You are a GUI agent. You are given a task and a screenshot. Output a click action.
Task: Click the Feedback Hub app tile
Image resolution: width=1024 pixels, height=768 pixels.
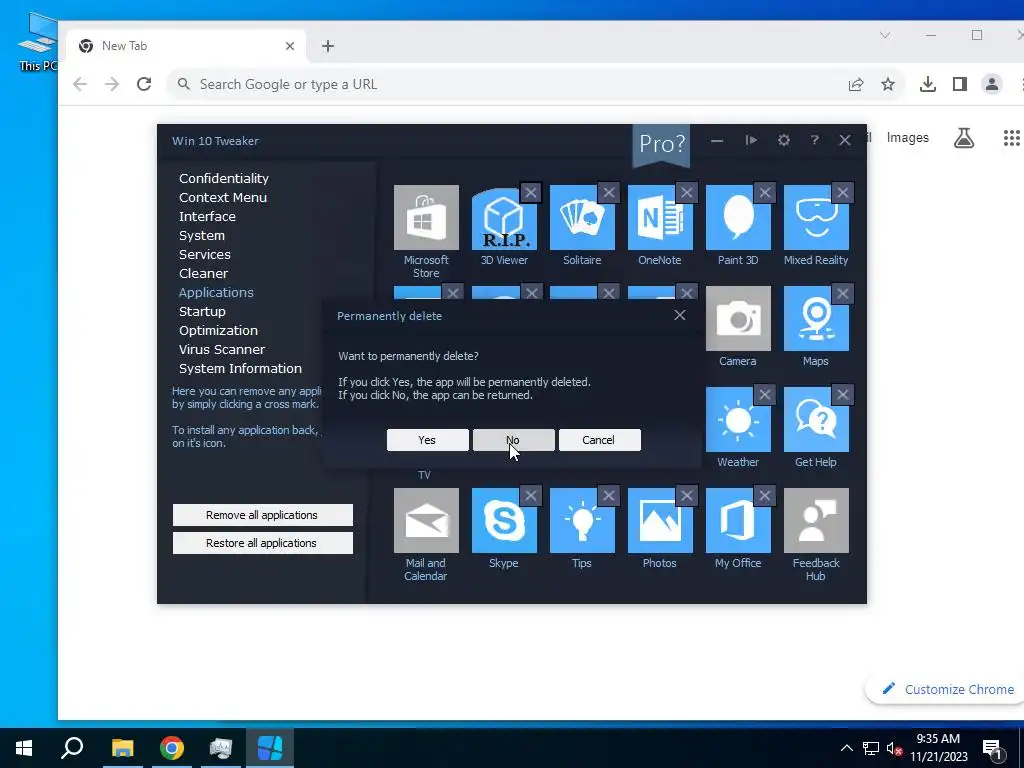pyautogui.click(x=816, y=520)
